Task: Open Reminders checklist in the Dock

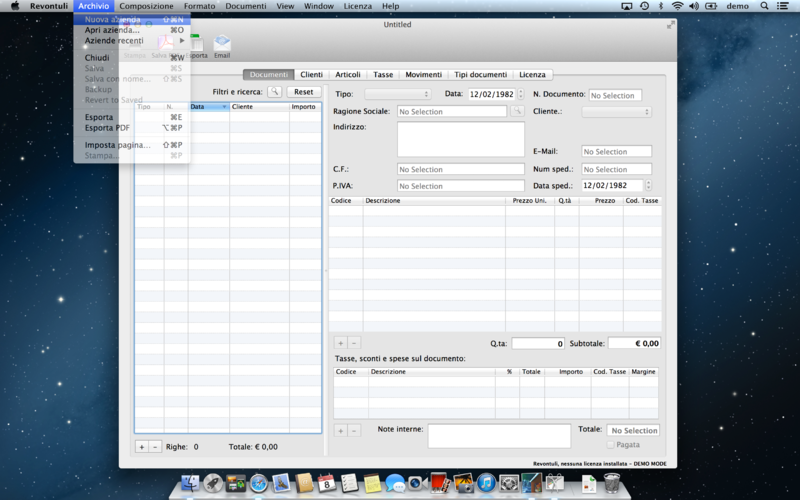Action: (349, 482)
